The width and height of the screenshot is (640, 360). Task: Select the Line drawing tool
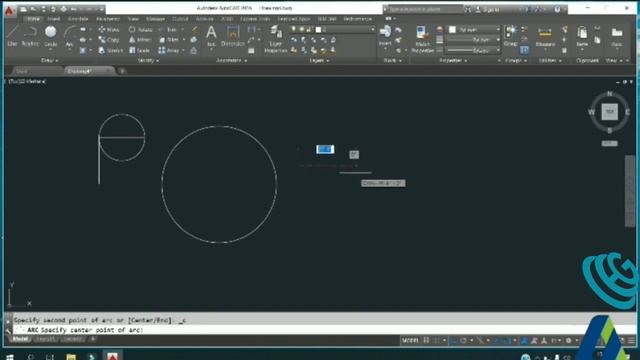pos(12,36)
